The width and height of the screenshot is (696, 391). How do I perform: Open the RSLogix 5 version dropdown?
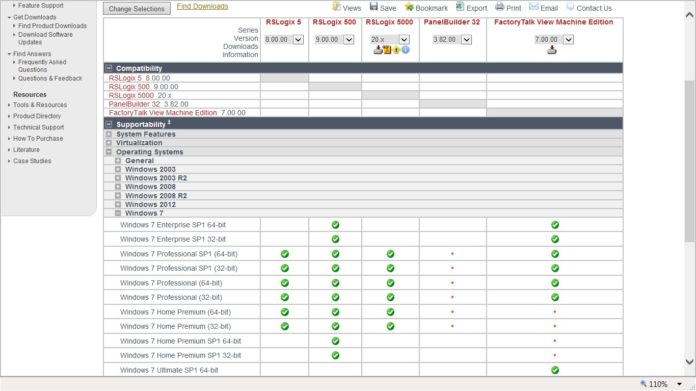point(298,39)
